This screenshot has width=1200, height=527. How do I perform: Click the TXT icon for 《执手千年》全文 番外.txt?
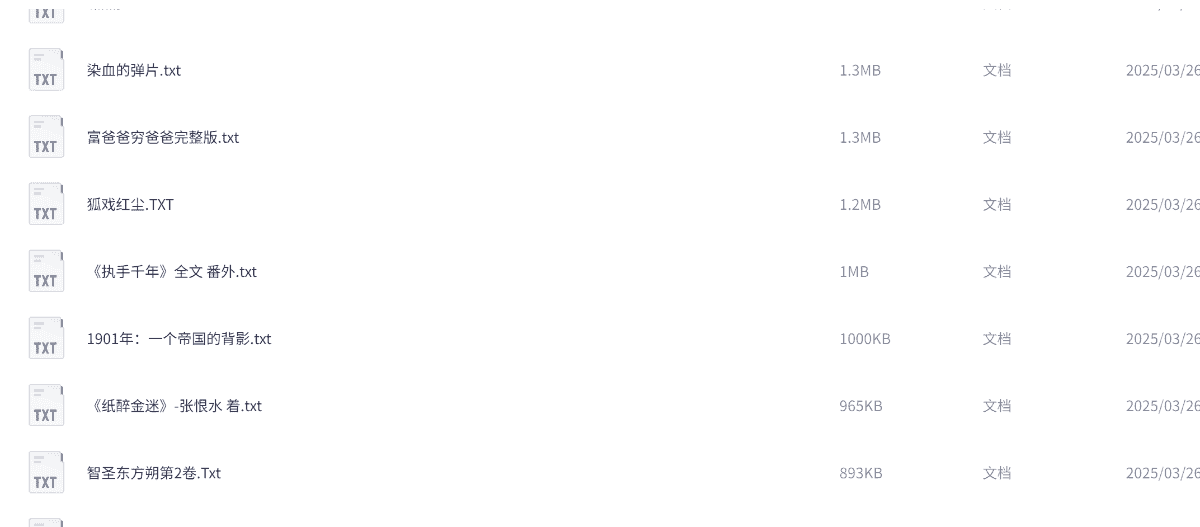(46, 271)
